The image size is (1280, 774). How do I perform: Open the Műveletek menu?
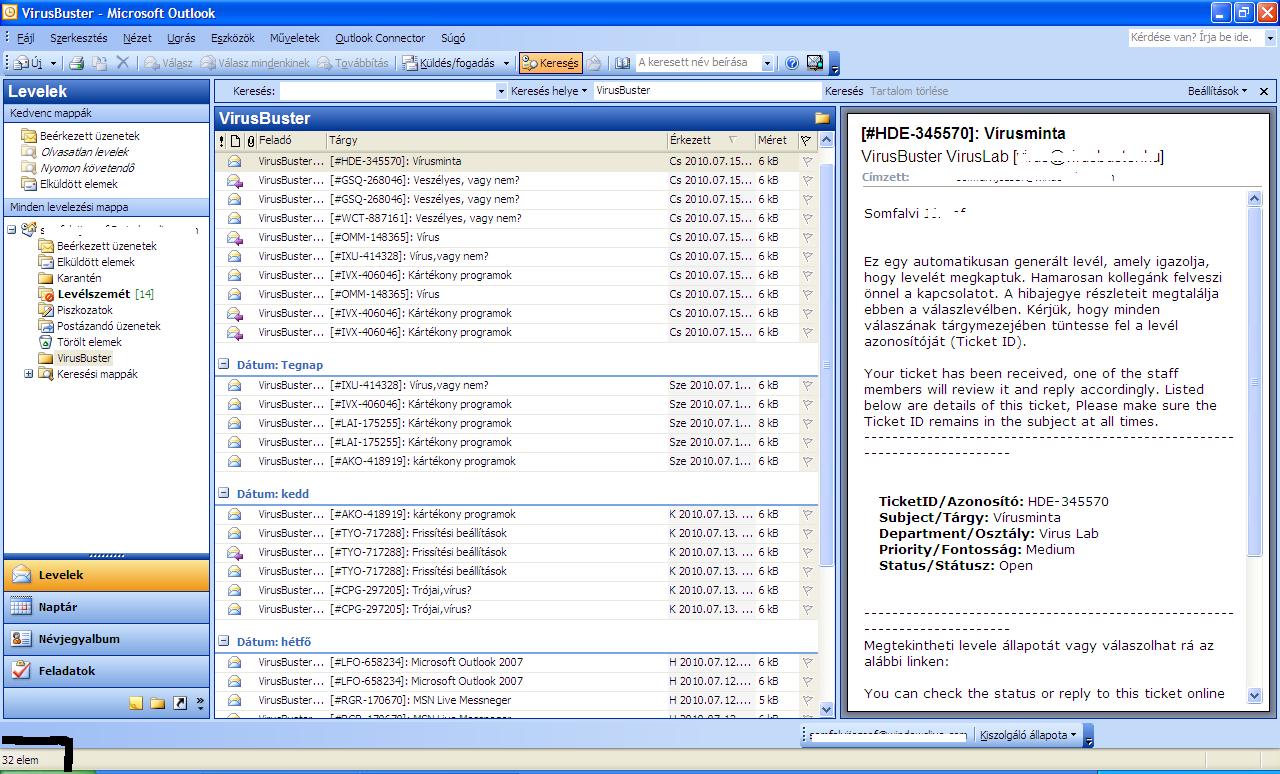[294, 38]
